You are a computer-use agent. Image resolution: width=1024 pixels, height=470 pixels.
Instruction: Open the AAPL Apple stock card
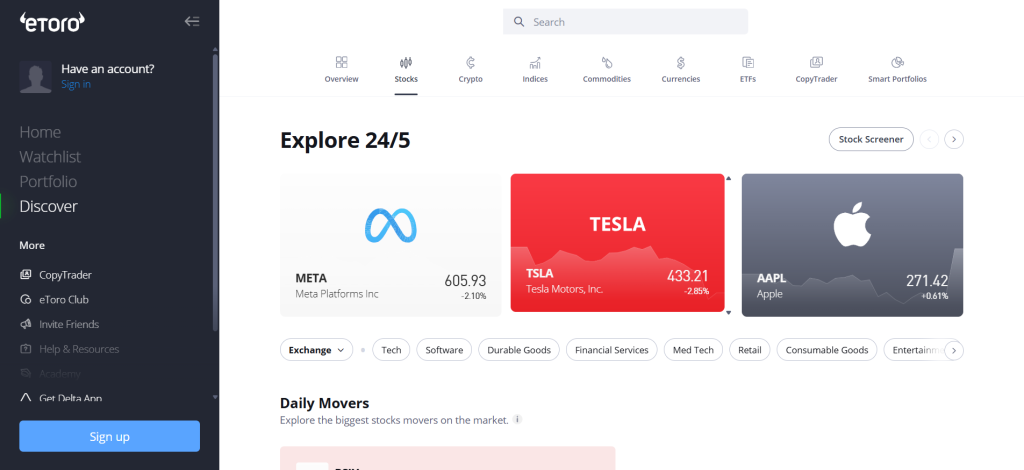(x=852, y=245)
